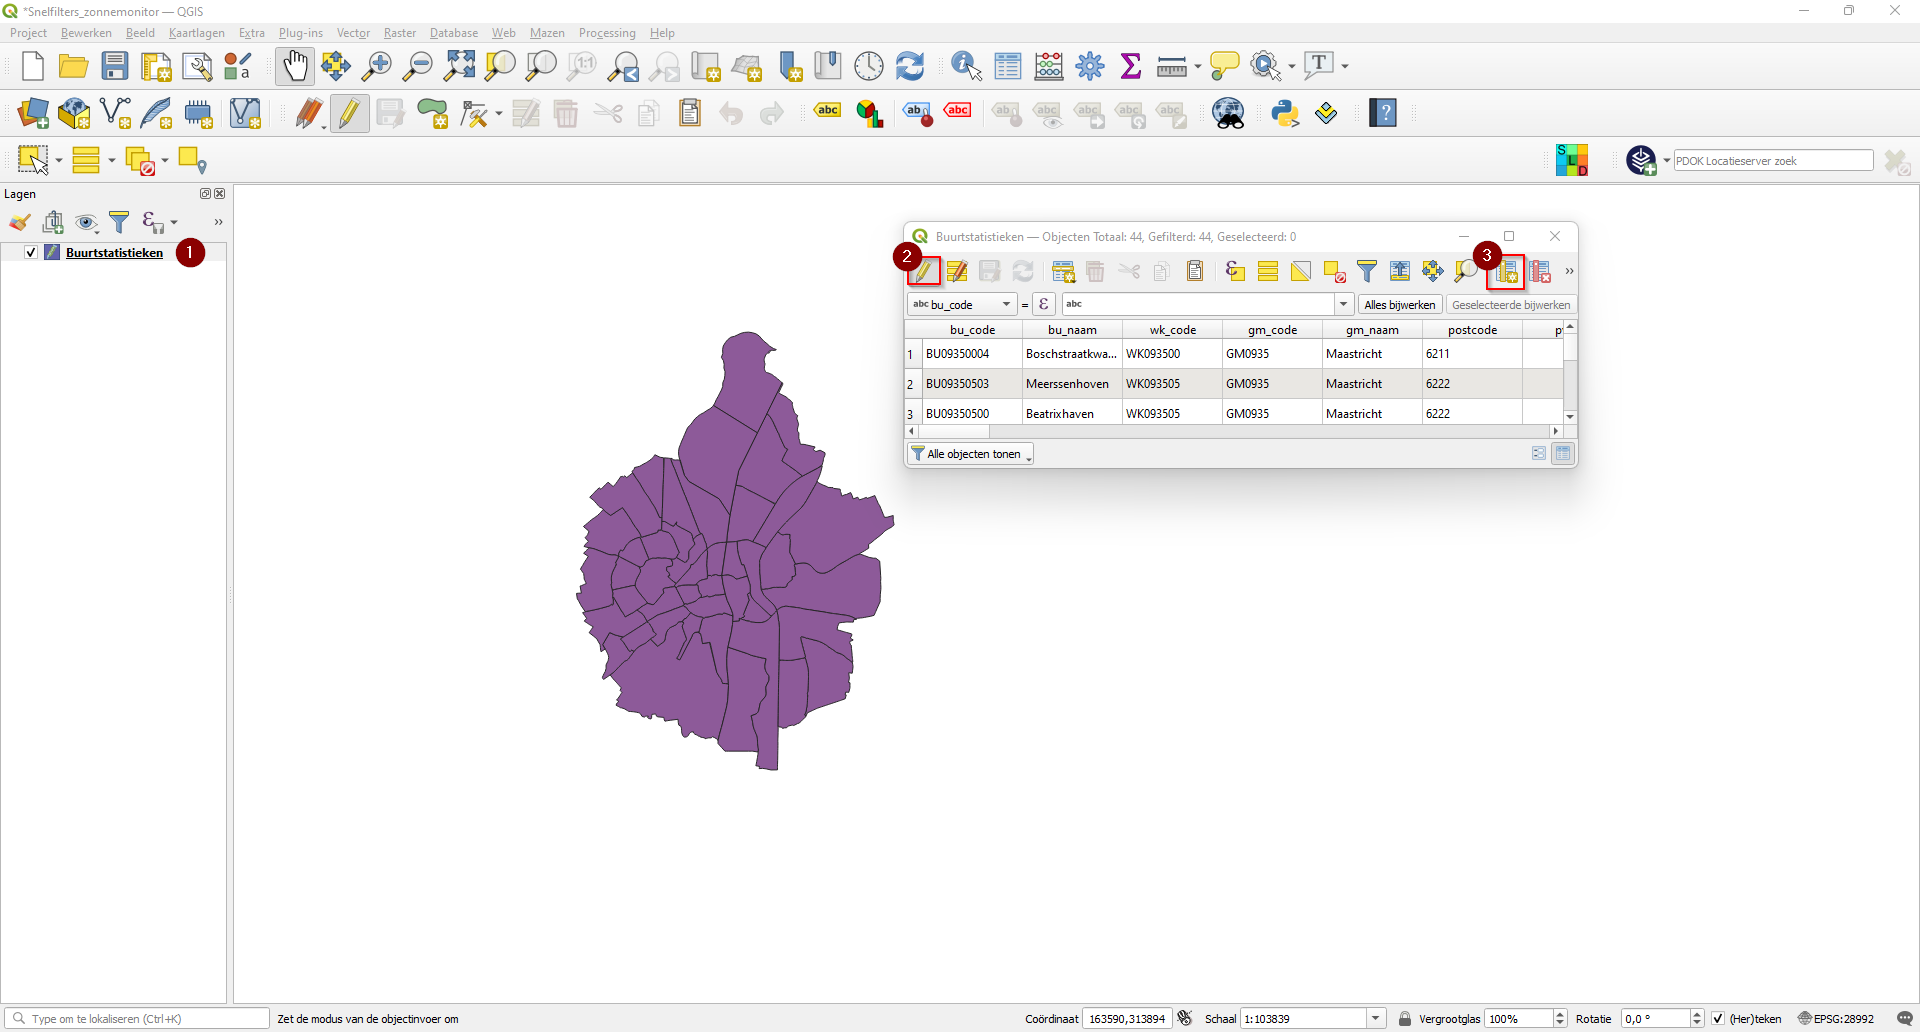Click the Add Polygon Feature tool
1920x1032 pixels.
click(432, 113)
